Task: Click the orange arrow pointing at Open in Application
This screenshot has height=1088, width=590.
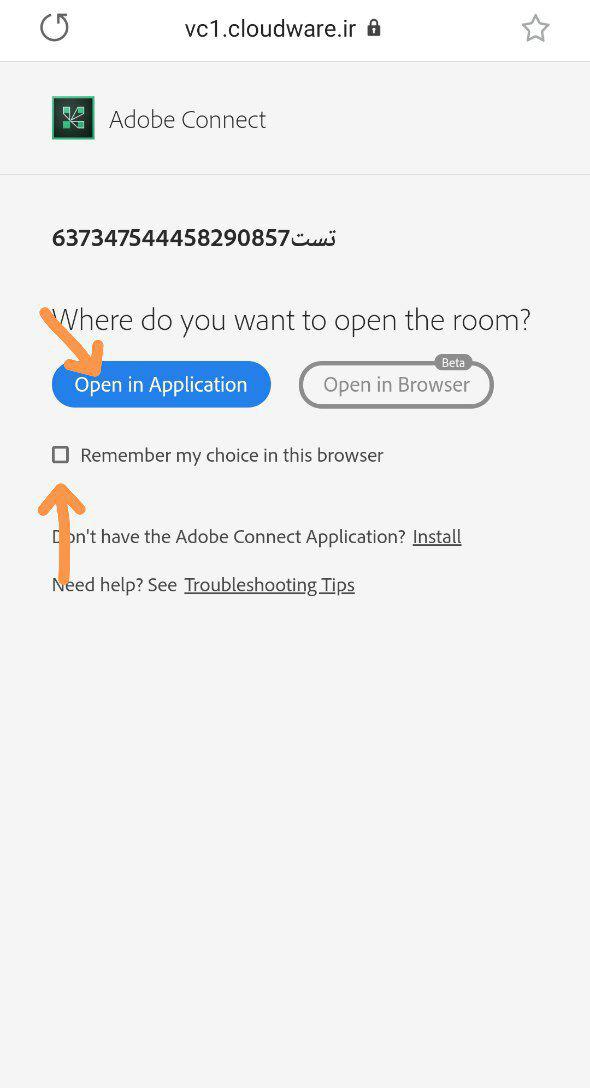Action: (71, 341)
